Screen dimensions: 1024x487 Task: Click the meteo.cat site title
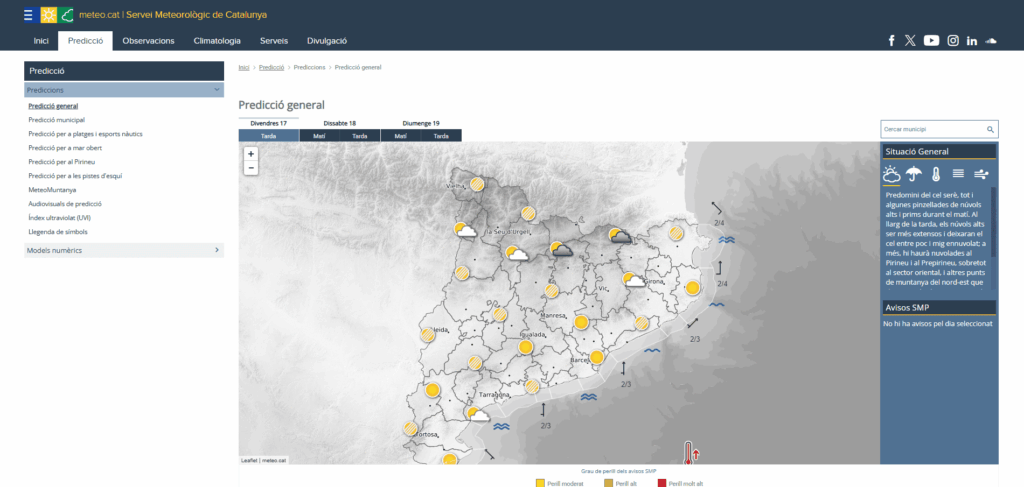[x=173, y=14]
